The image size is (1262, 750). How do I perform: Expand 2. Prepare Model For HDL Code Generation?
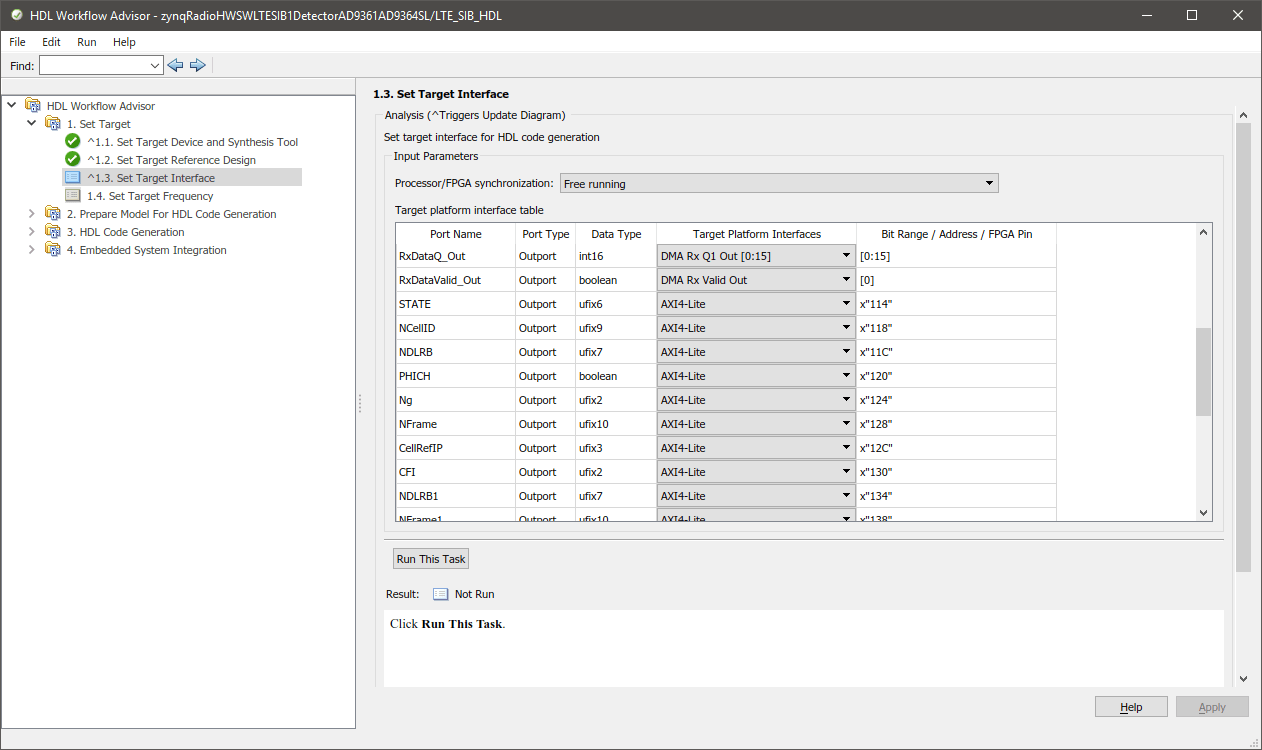32,213
